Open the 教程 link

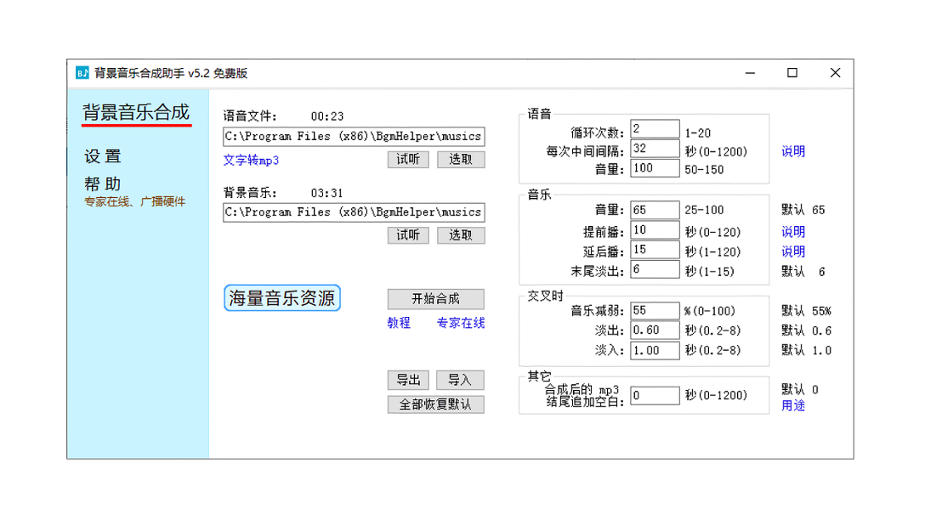[x=399, y=323]
